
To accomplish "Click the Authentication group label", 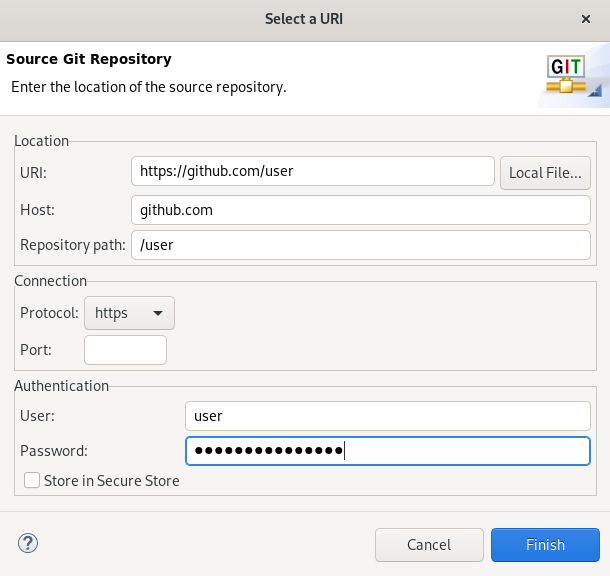I will (x=61, y=385).
